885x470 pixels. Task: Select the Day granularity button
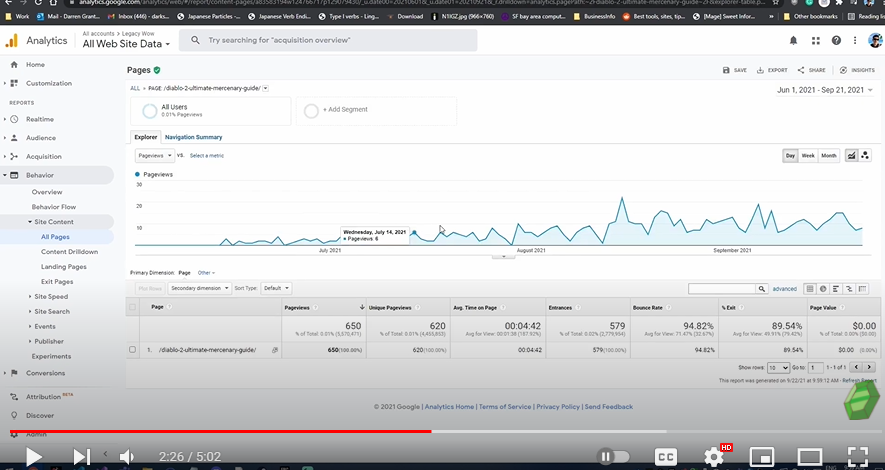coord(790,156)
